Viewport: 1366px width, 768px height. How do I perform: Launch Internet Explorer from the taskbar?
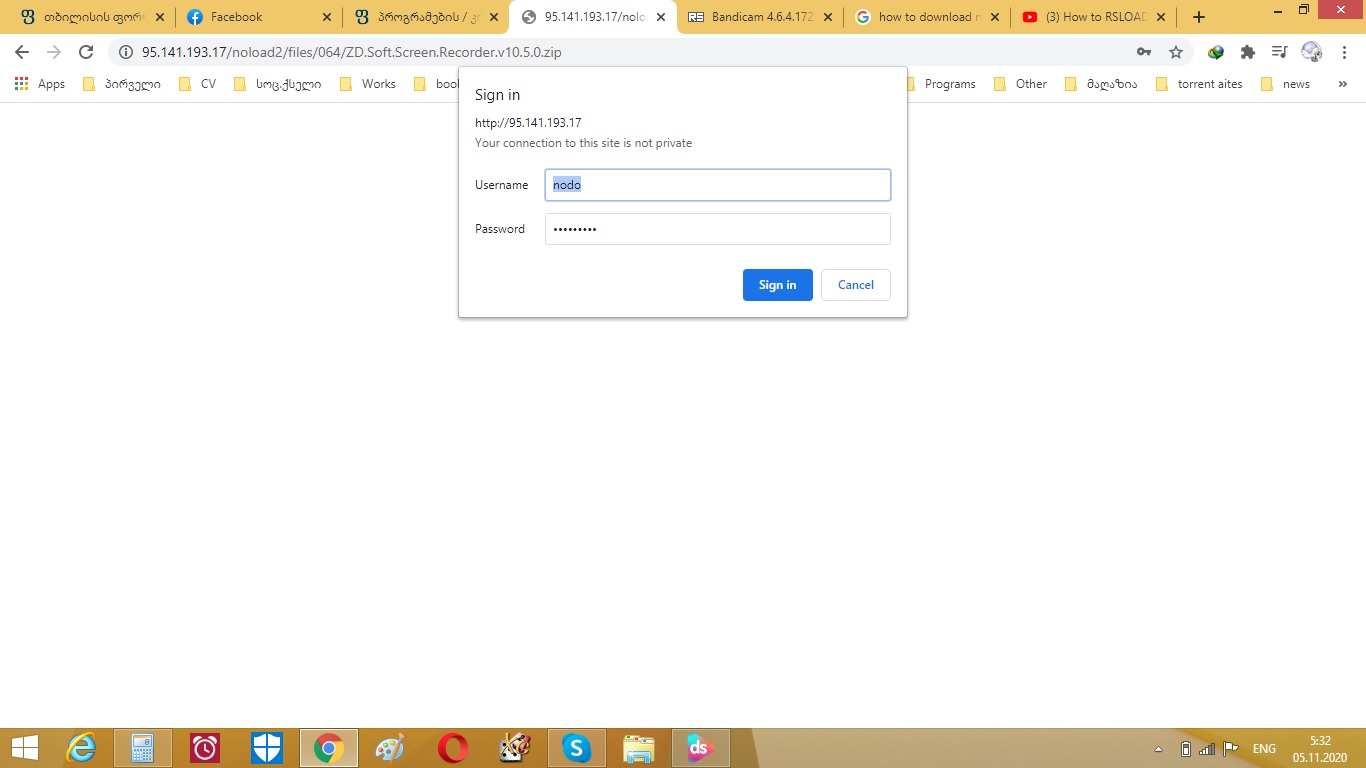(81, 748)
